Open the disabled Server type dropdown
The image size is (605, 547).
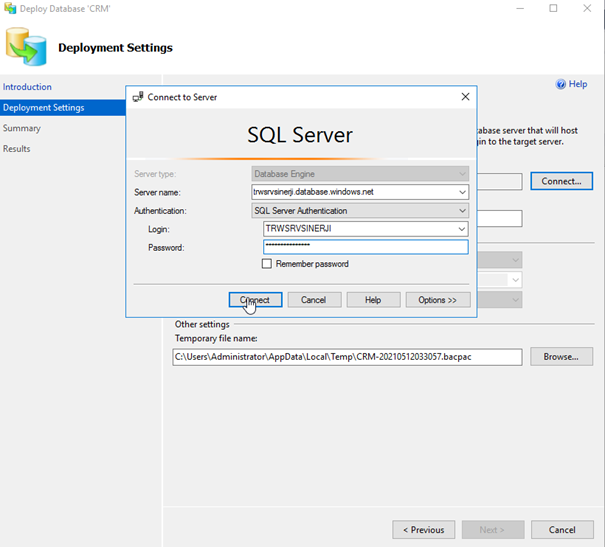coord(462,174)
